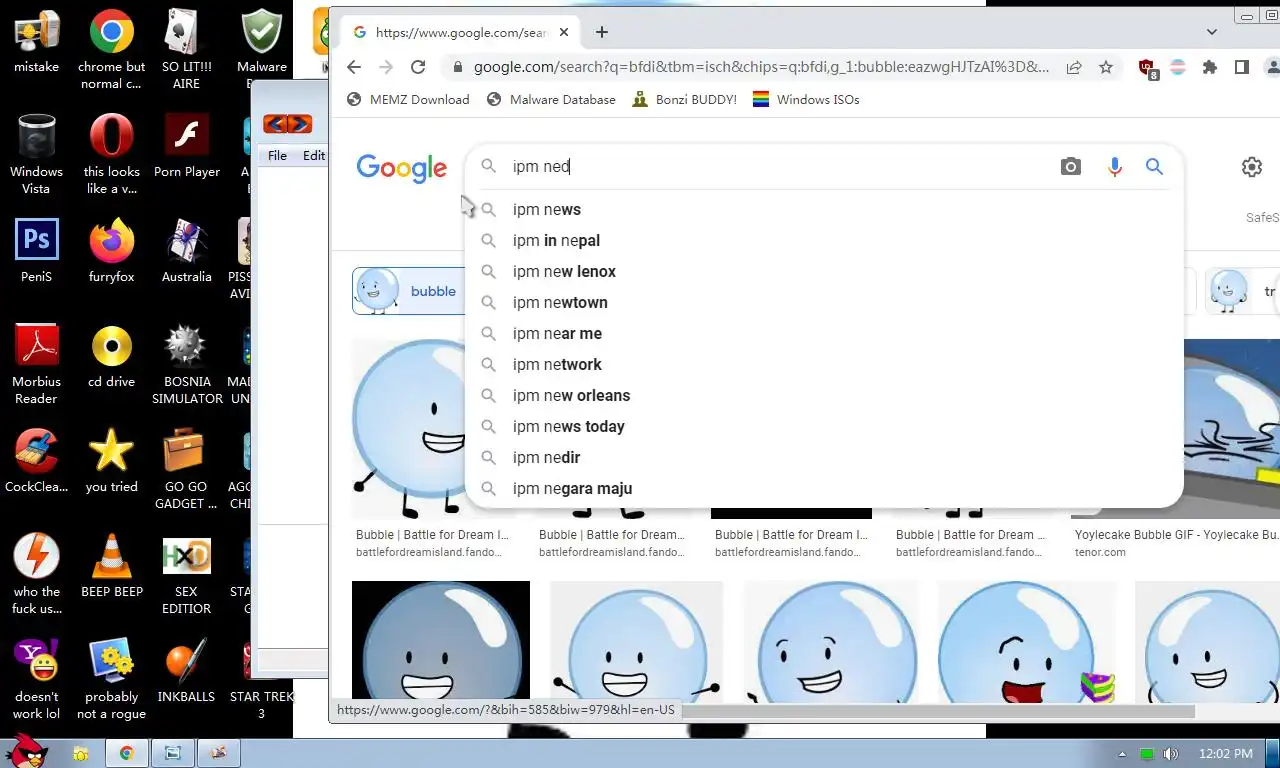This screenshot has width=1280, height=768.
Task: Open 'chrome but normal' desktop shortcut
Action: [111, 50]
